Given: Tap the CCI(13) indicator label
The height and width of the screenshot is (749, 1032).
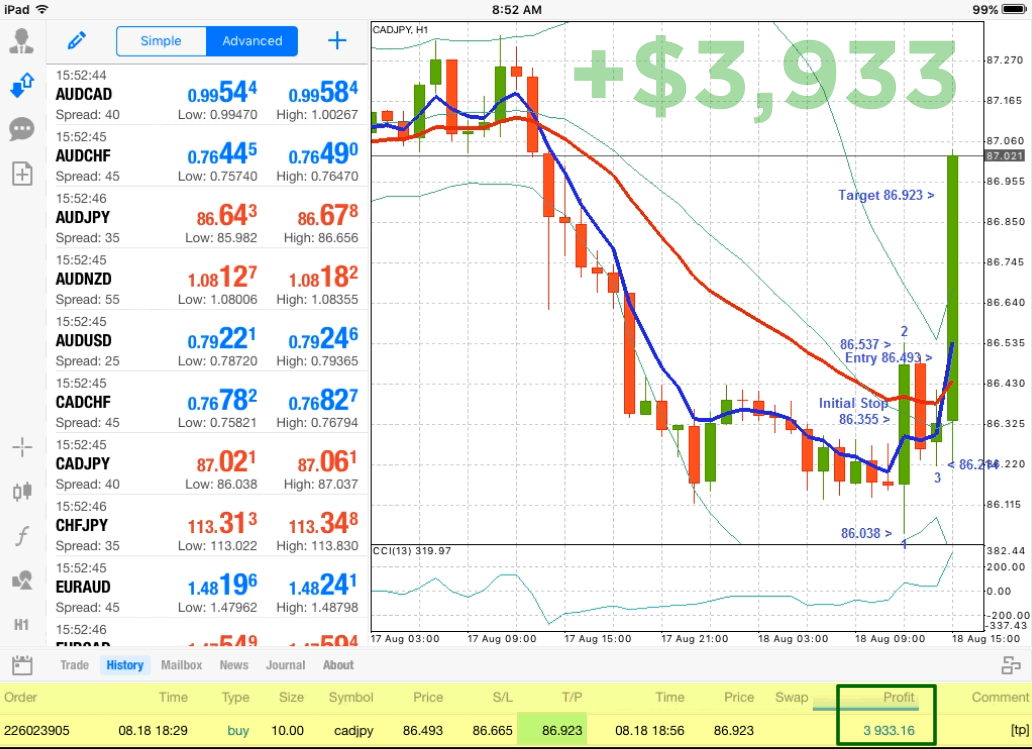Looking at the screenshot, I should point(412,550).
